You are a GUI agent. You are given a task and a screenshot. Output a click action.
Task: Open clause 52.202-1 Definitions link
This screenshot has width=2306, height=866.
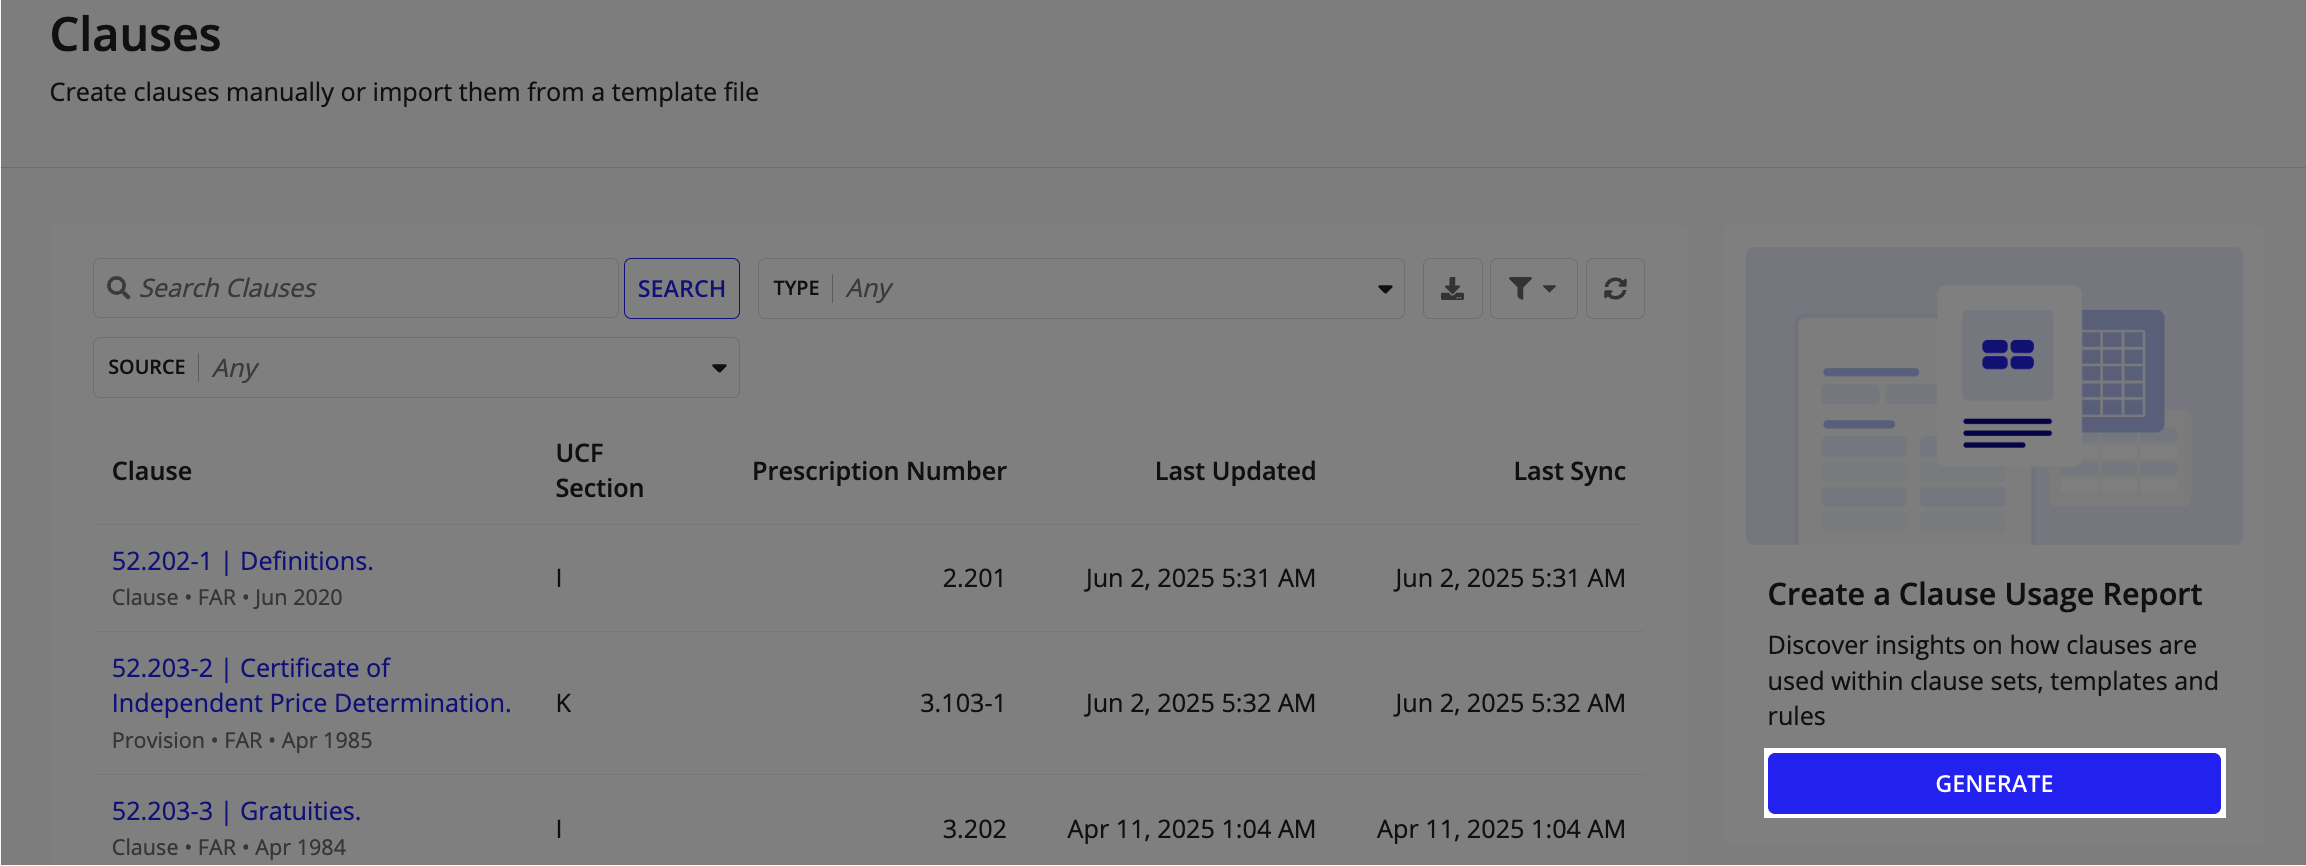pos(242,561)
